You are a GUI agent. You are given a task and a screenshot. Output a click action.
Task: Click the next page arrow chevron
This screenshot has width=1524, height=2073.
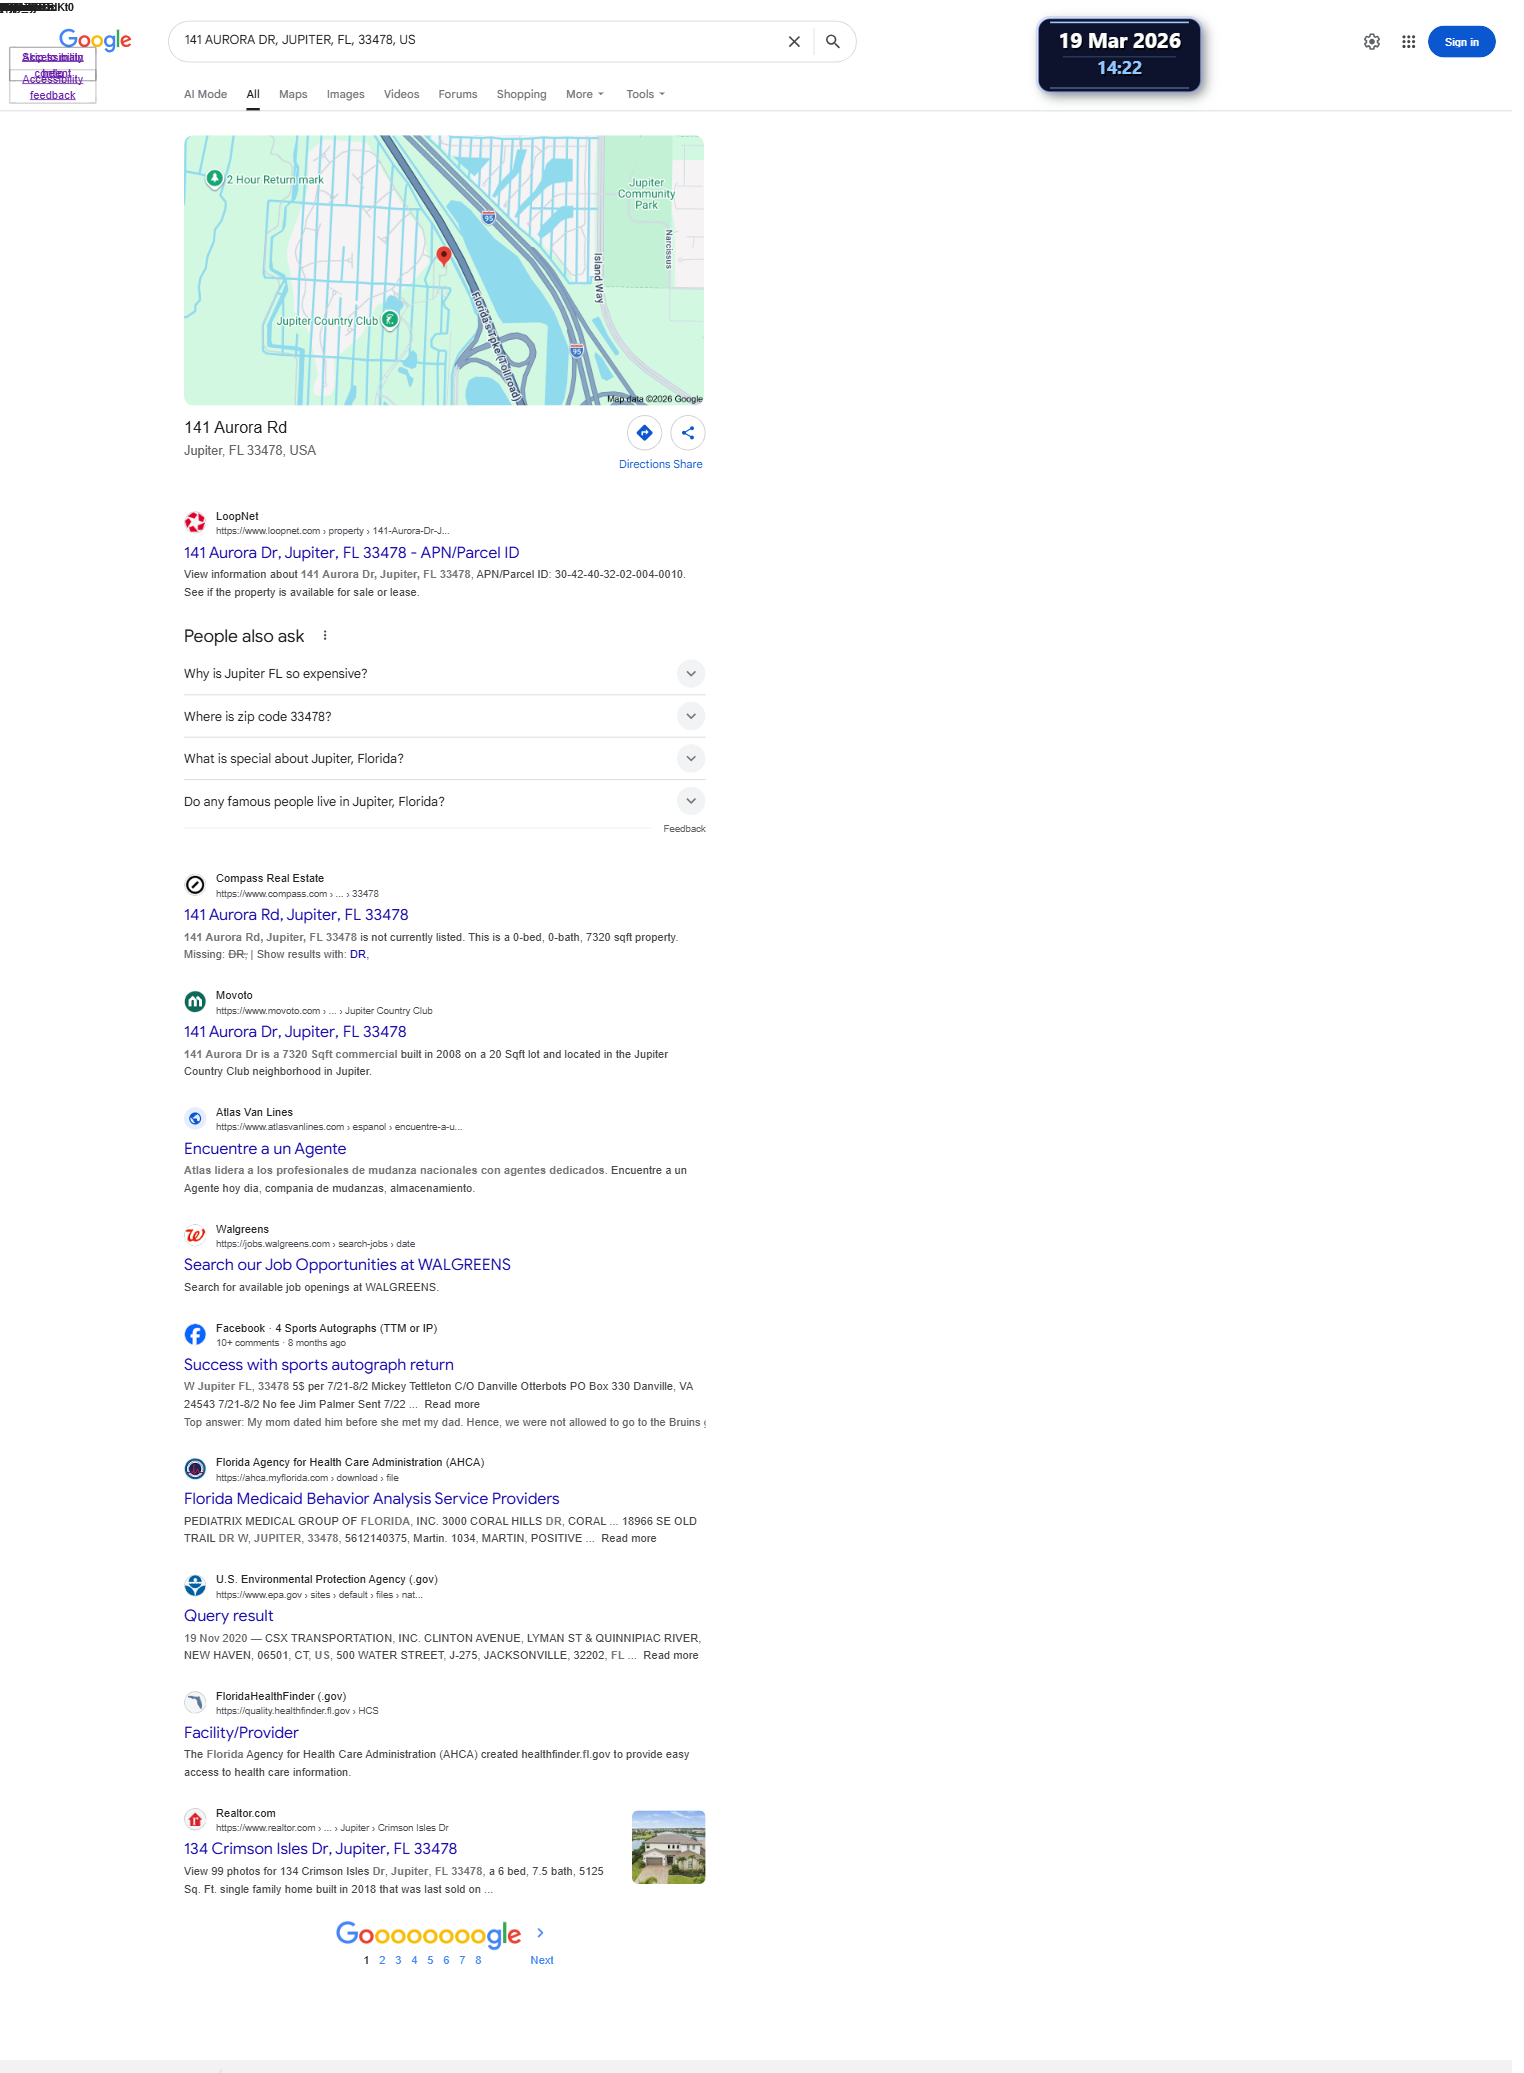540,1933
